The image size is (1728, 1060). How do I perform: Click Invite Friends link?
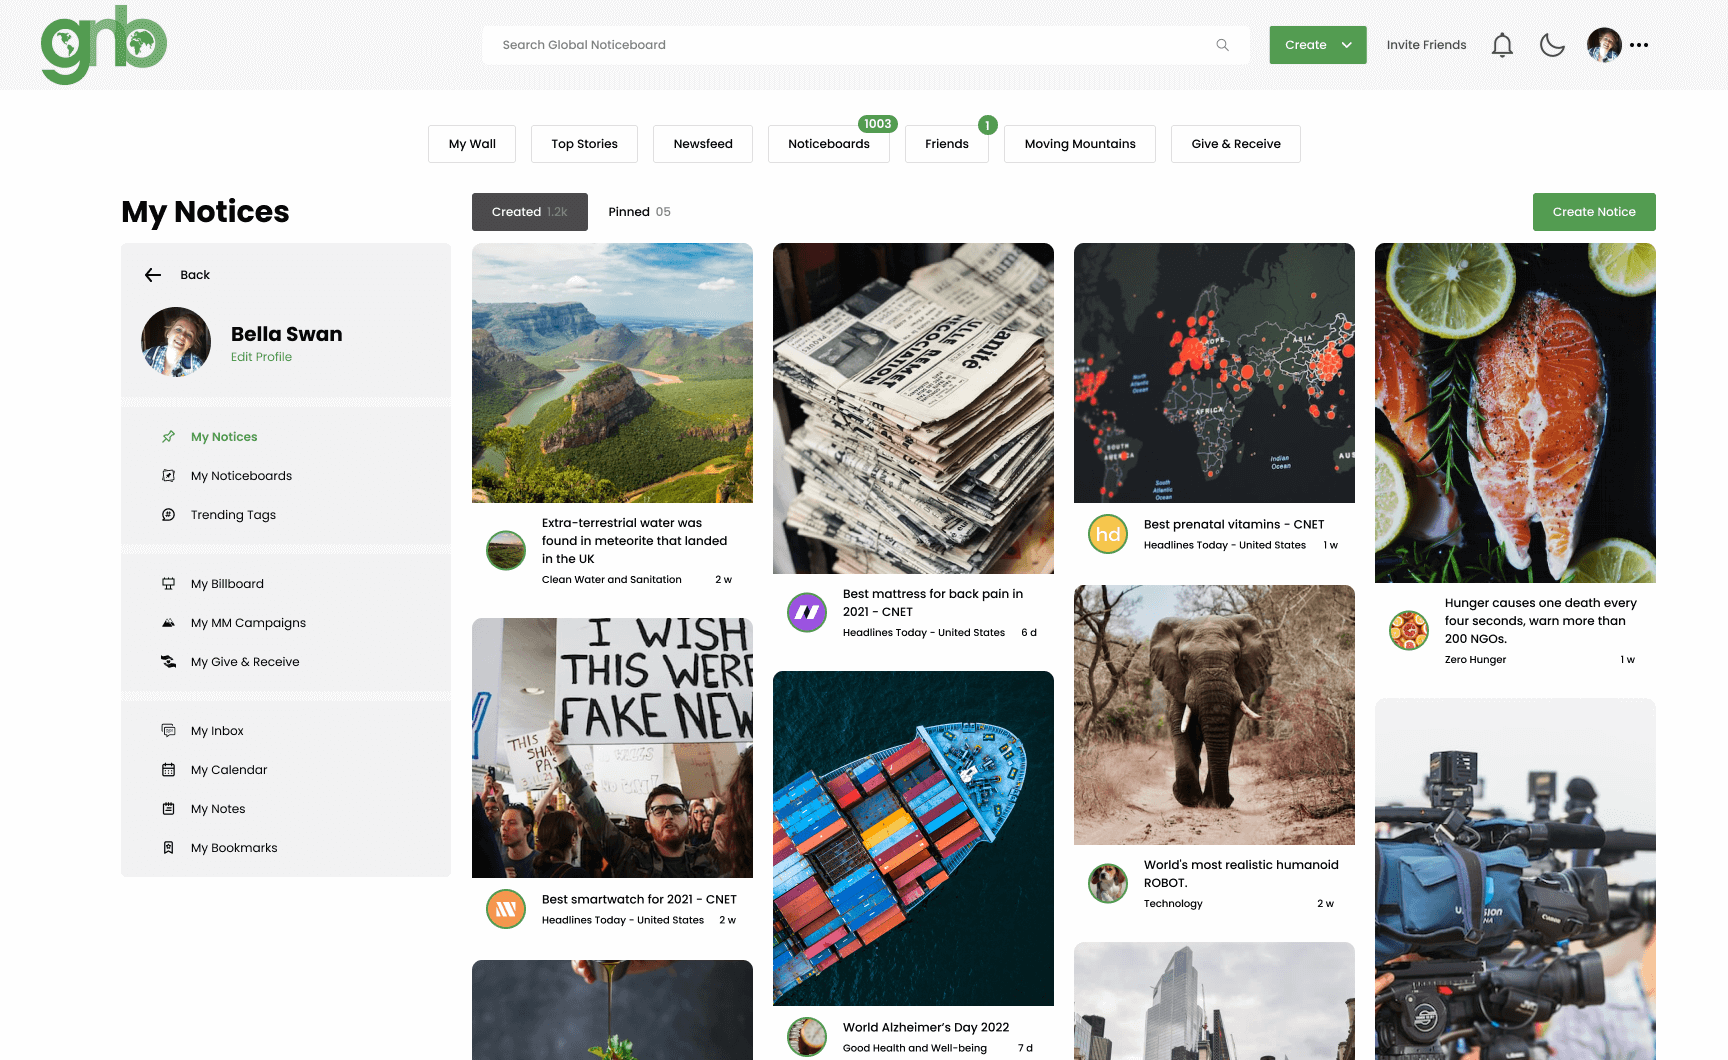1426,45
